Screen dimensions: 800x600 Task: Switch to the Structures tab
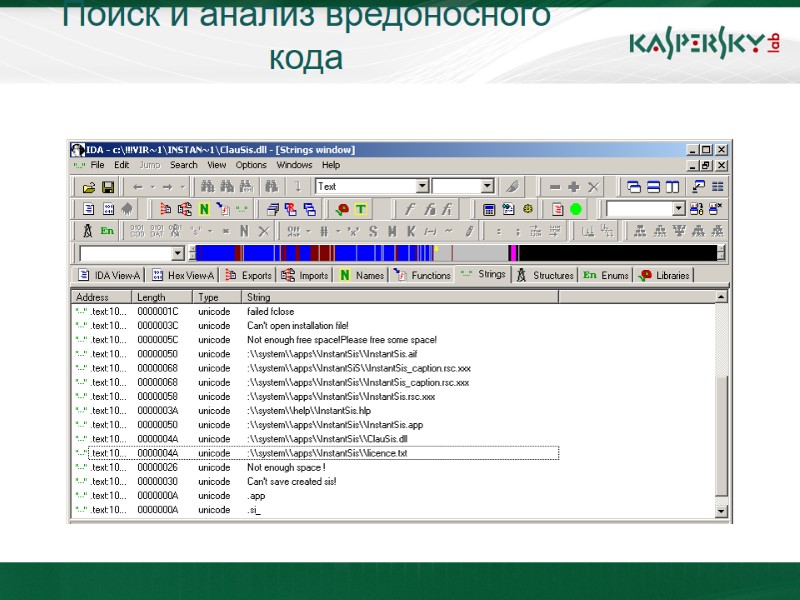pyautogui.click(x=545, y=275)
